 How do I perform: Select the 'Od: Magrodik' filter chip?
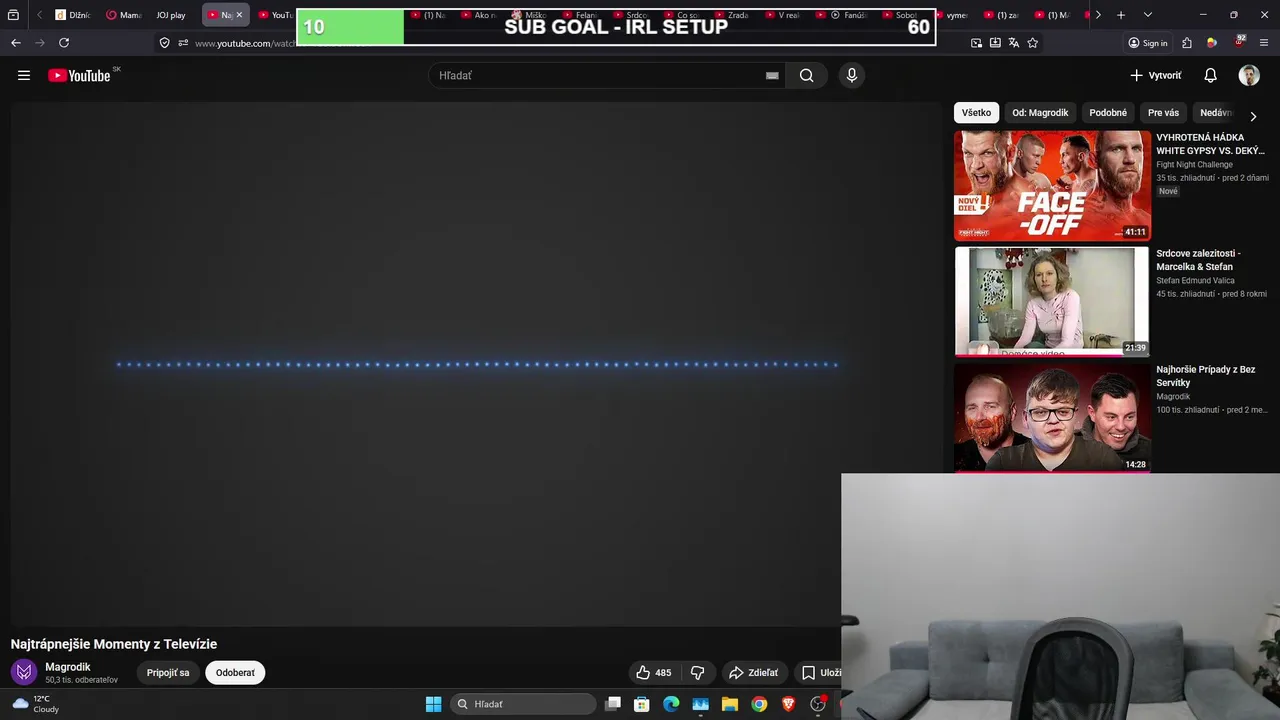pos(1040,113)
